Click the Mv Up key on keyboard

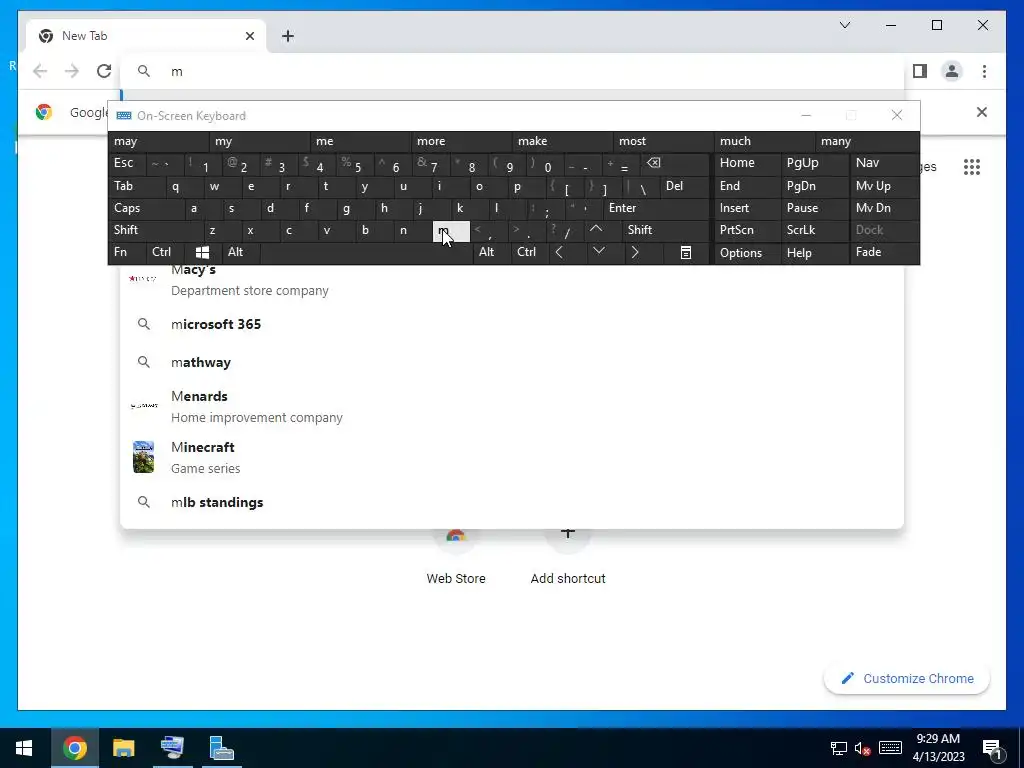coord(884,186)
